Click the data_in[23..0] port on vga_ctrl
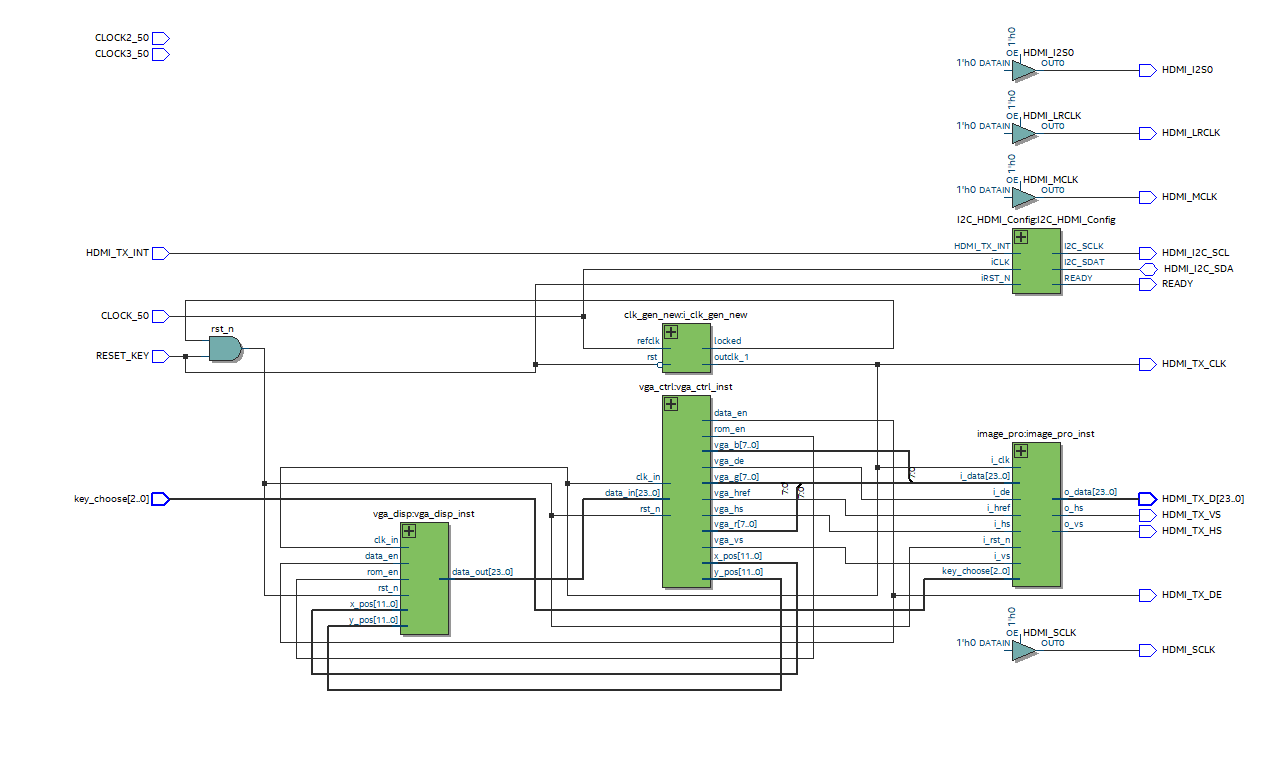Screen dimensions: 1275x775 pyautogui.click(x=632, y=493)
